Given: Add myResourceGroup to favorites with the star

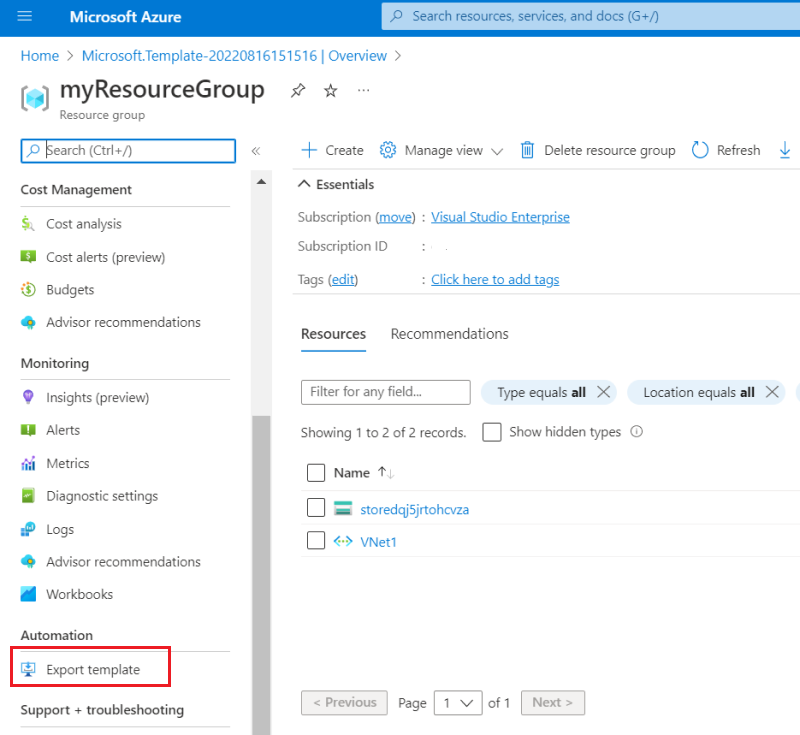Looking at the screenshot, I should pos(330,90).
